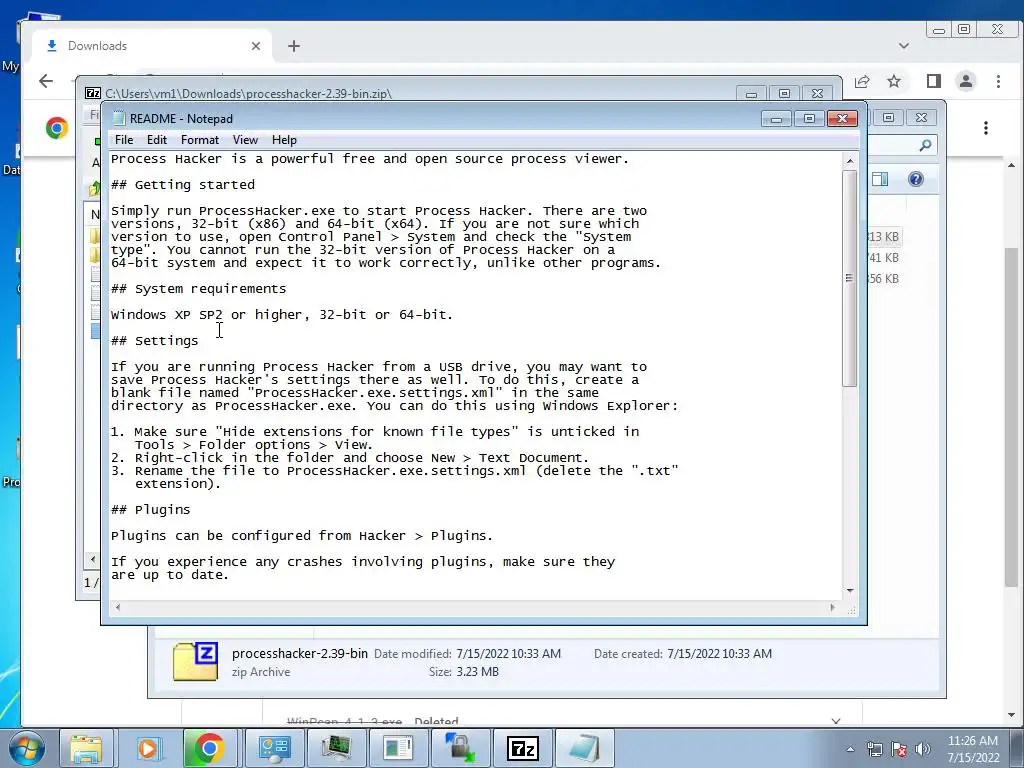The width and height of the screenshot is (1024, 768).
Task: Open the Help menu in Notepad
Action: 284,140
